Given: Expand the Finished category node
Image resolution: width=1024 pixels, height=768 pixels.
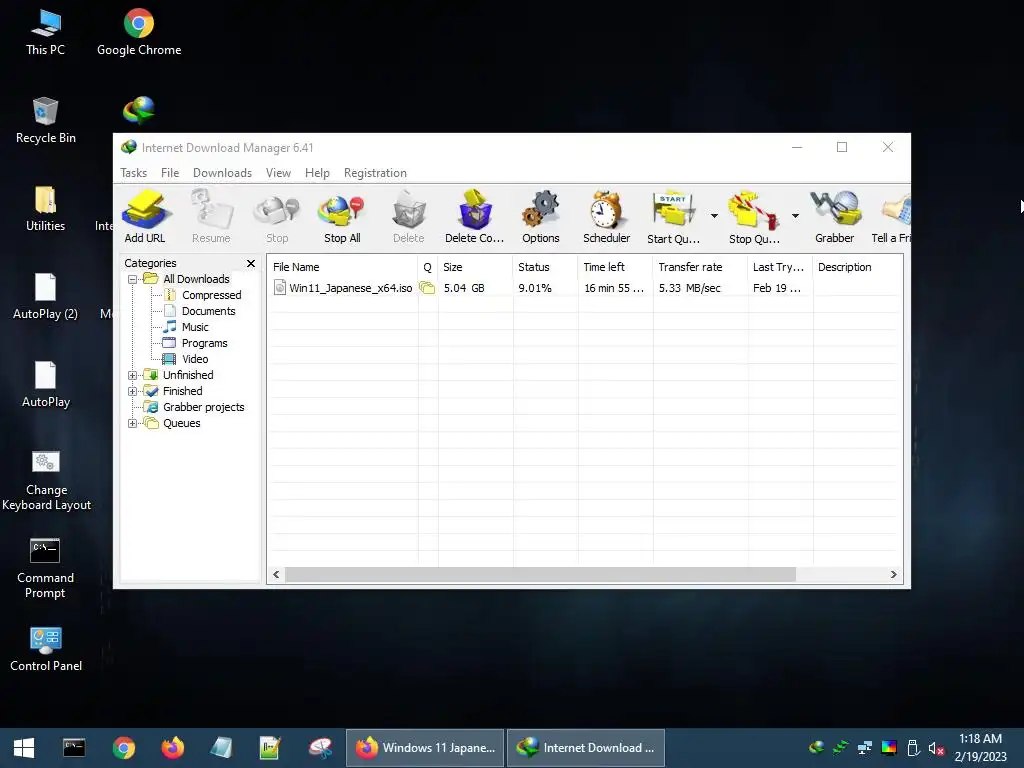Looking at the screenshot, I should click(132, 391).
